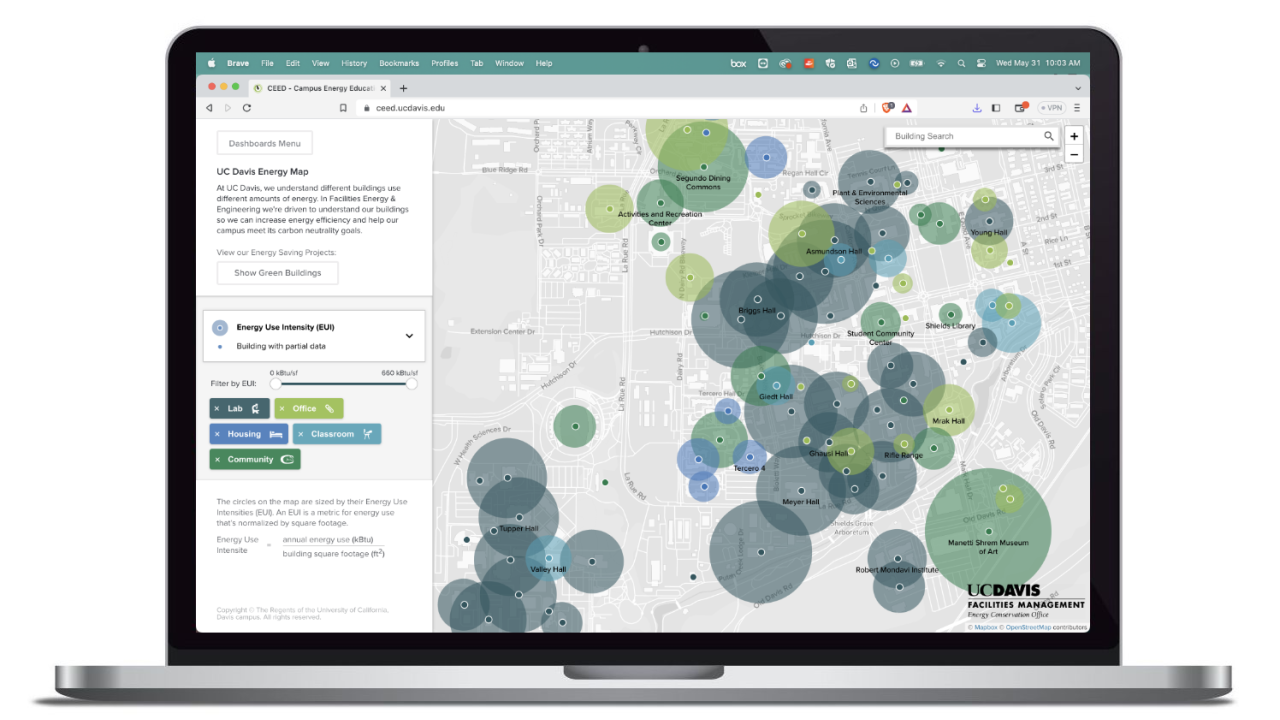Open the Dashboards Menu button
Viewport: 1280px width, 720px height.
tap(265, 143)
